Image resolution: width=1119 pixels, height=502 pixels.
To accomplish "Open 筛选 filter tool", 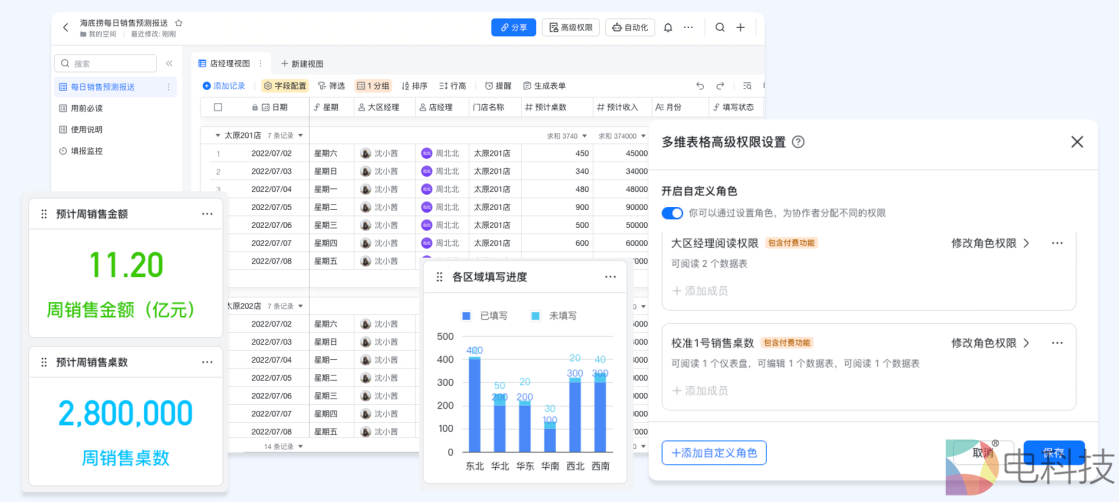I will (x=331, y=86).
